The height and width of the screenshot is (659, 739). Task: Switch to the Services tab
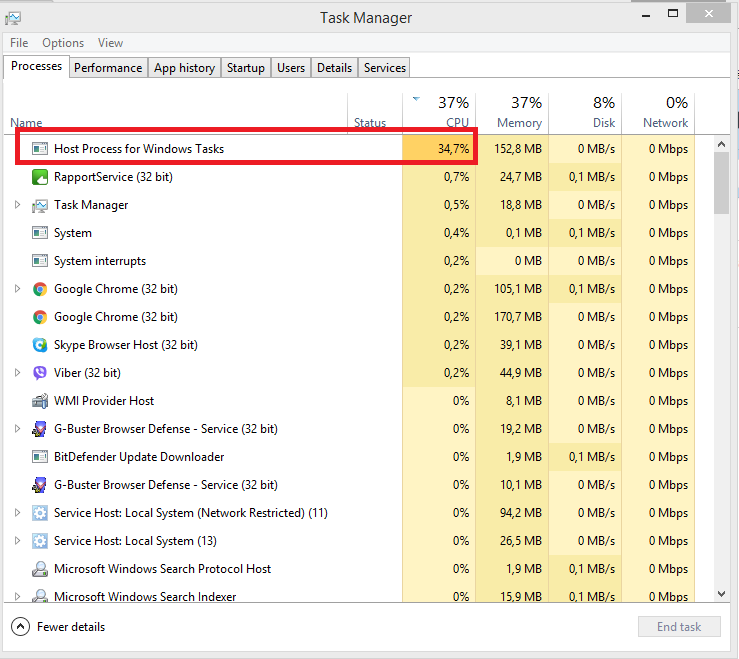385,68
